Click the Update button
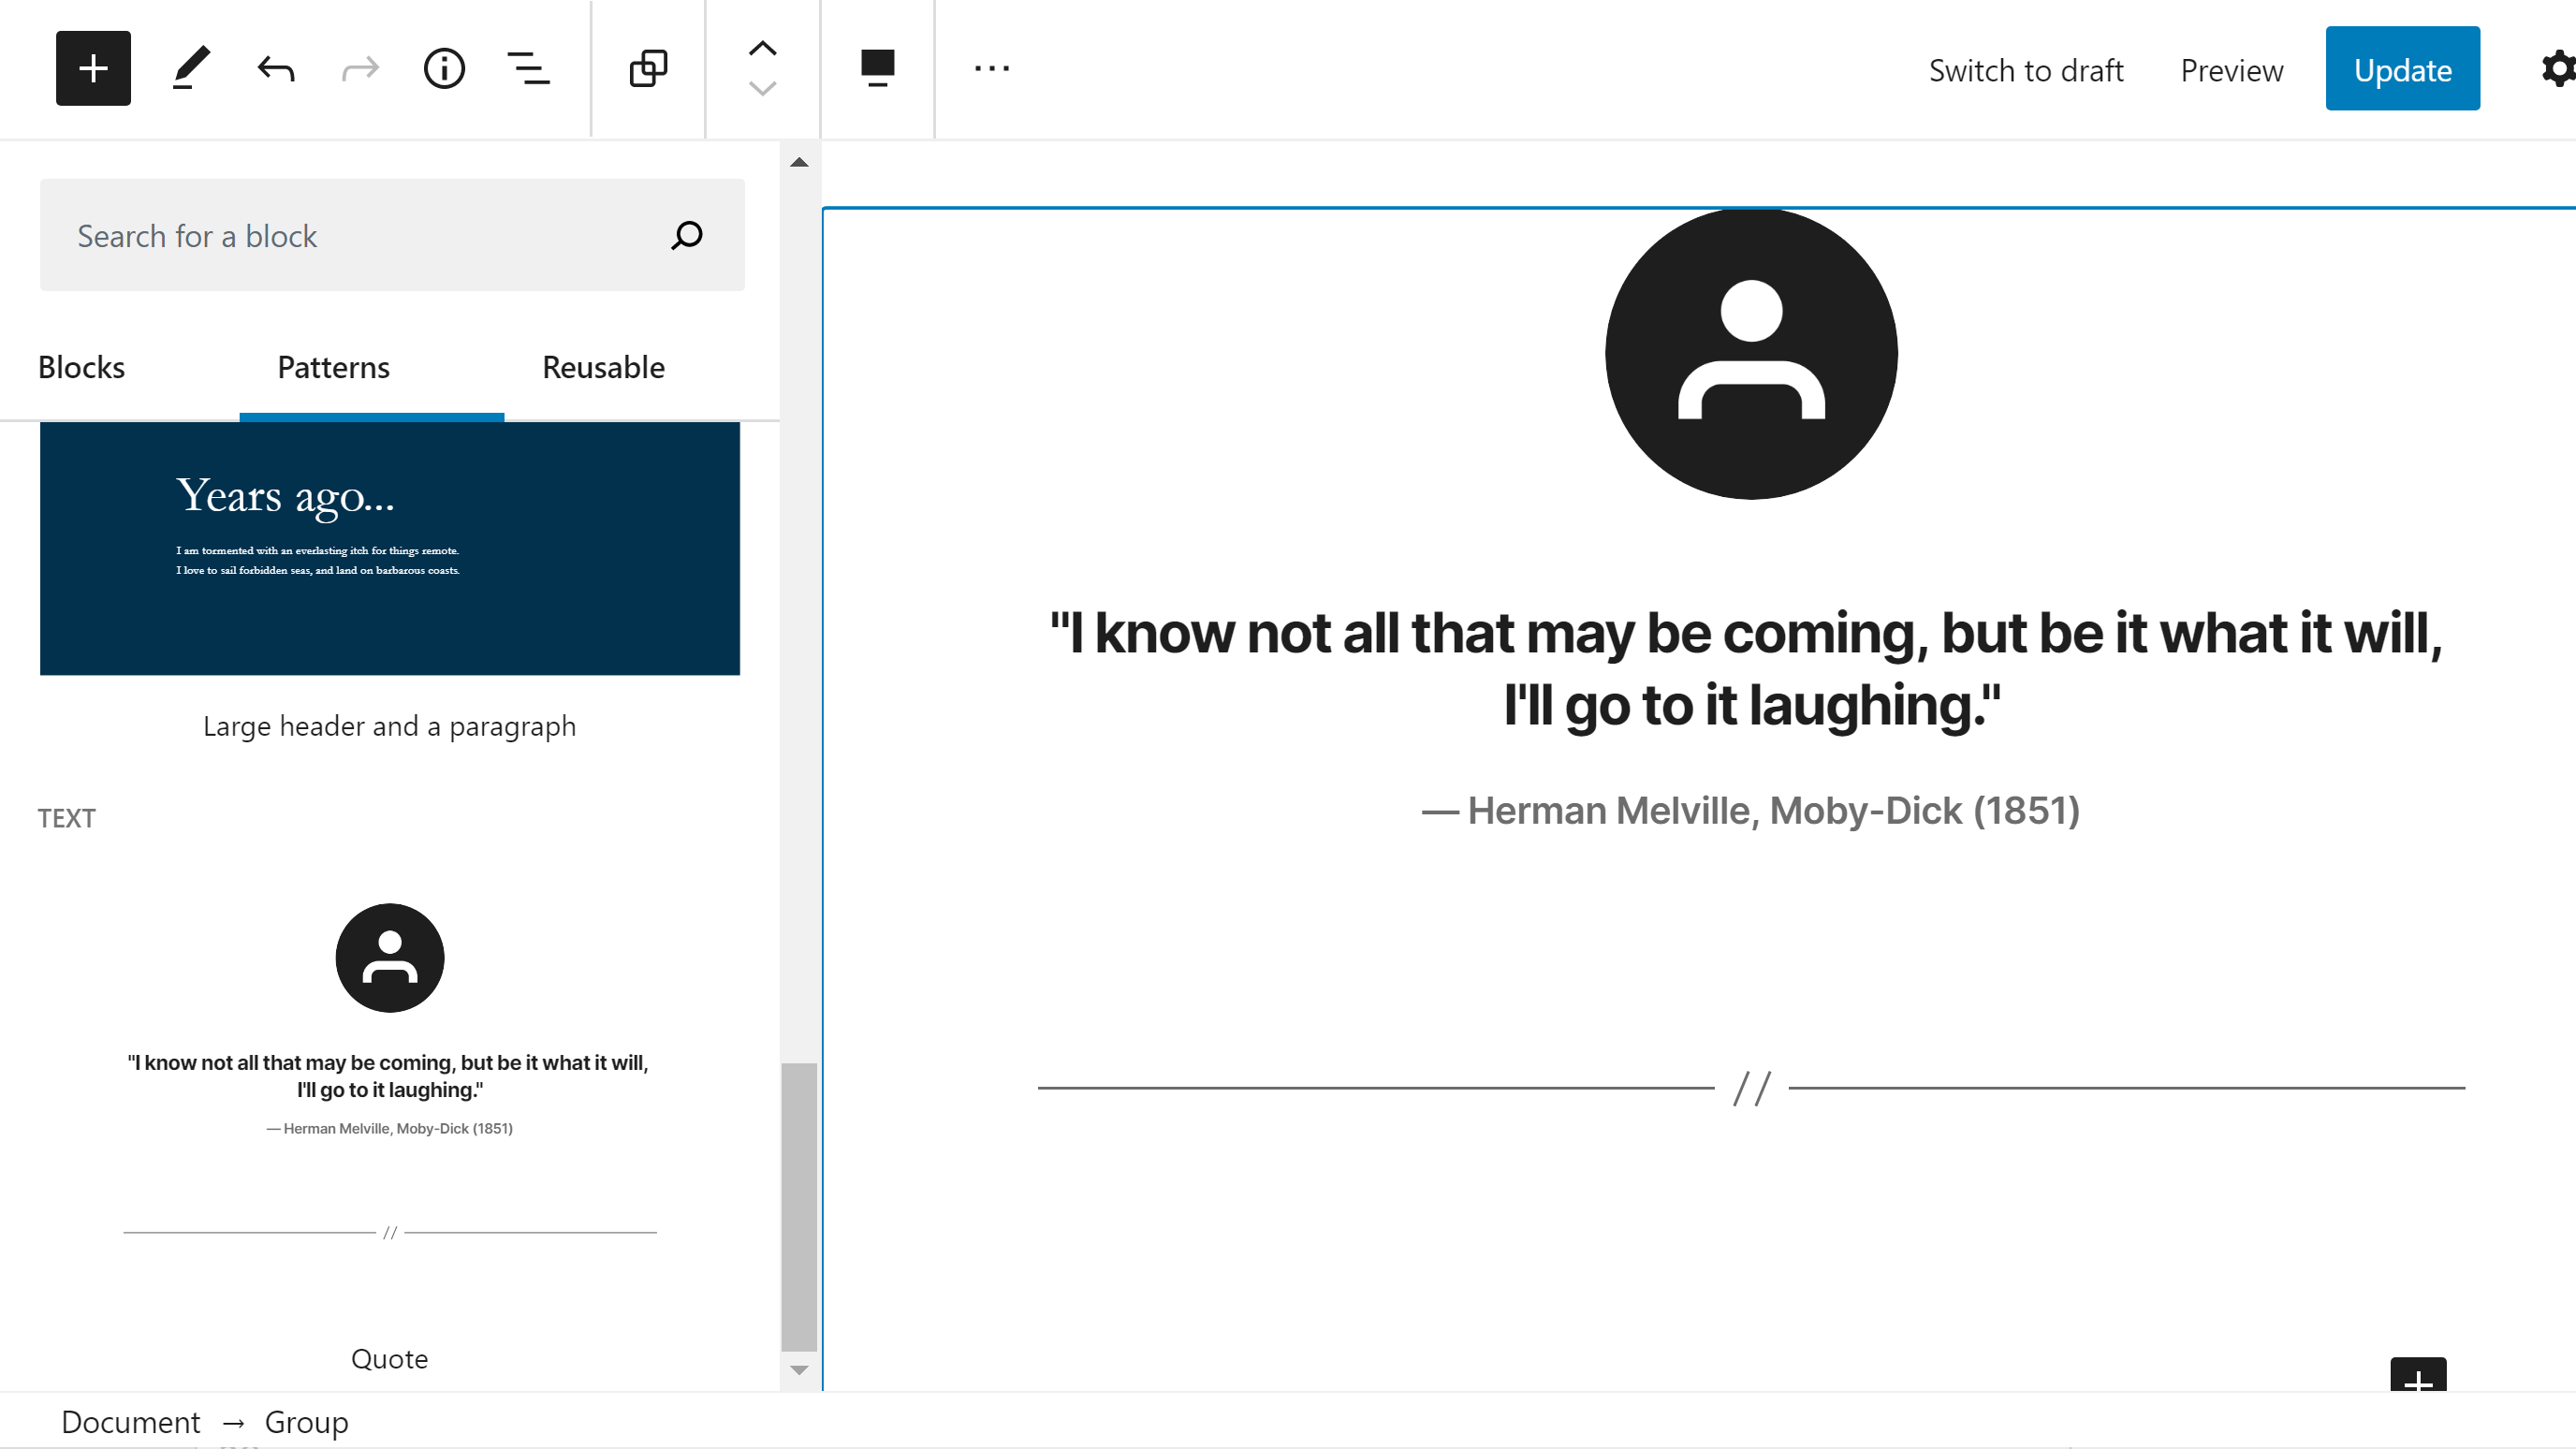The height and width of the screenshot is (1449, 2576). coord(2403,68)
